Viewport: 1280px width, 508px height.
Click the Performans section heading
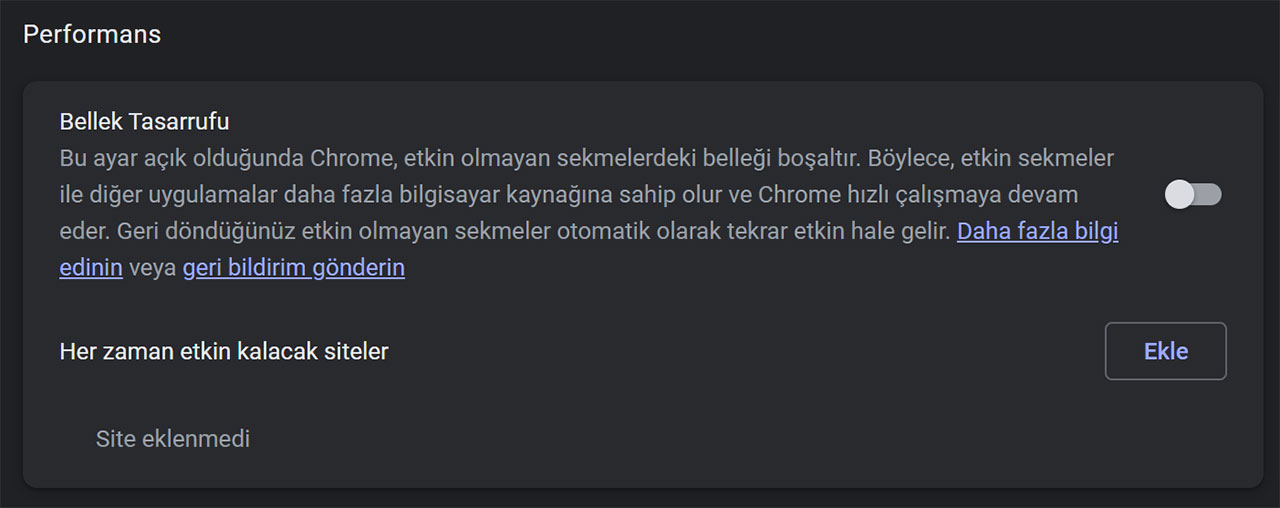pyautogui.click(x=92, y=34)
